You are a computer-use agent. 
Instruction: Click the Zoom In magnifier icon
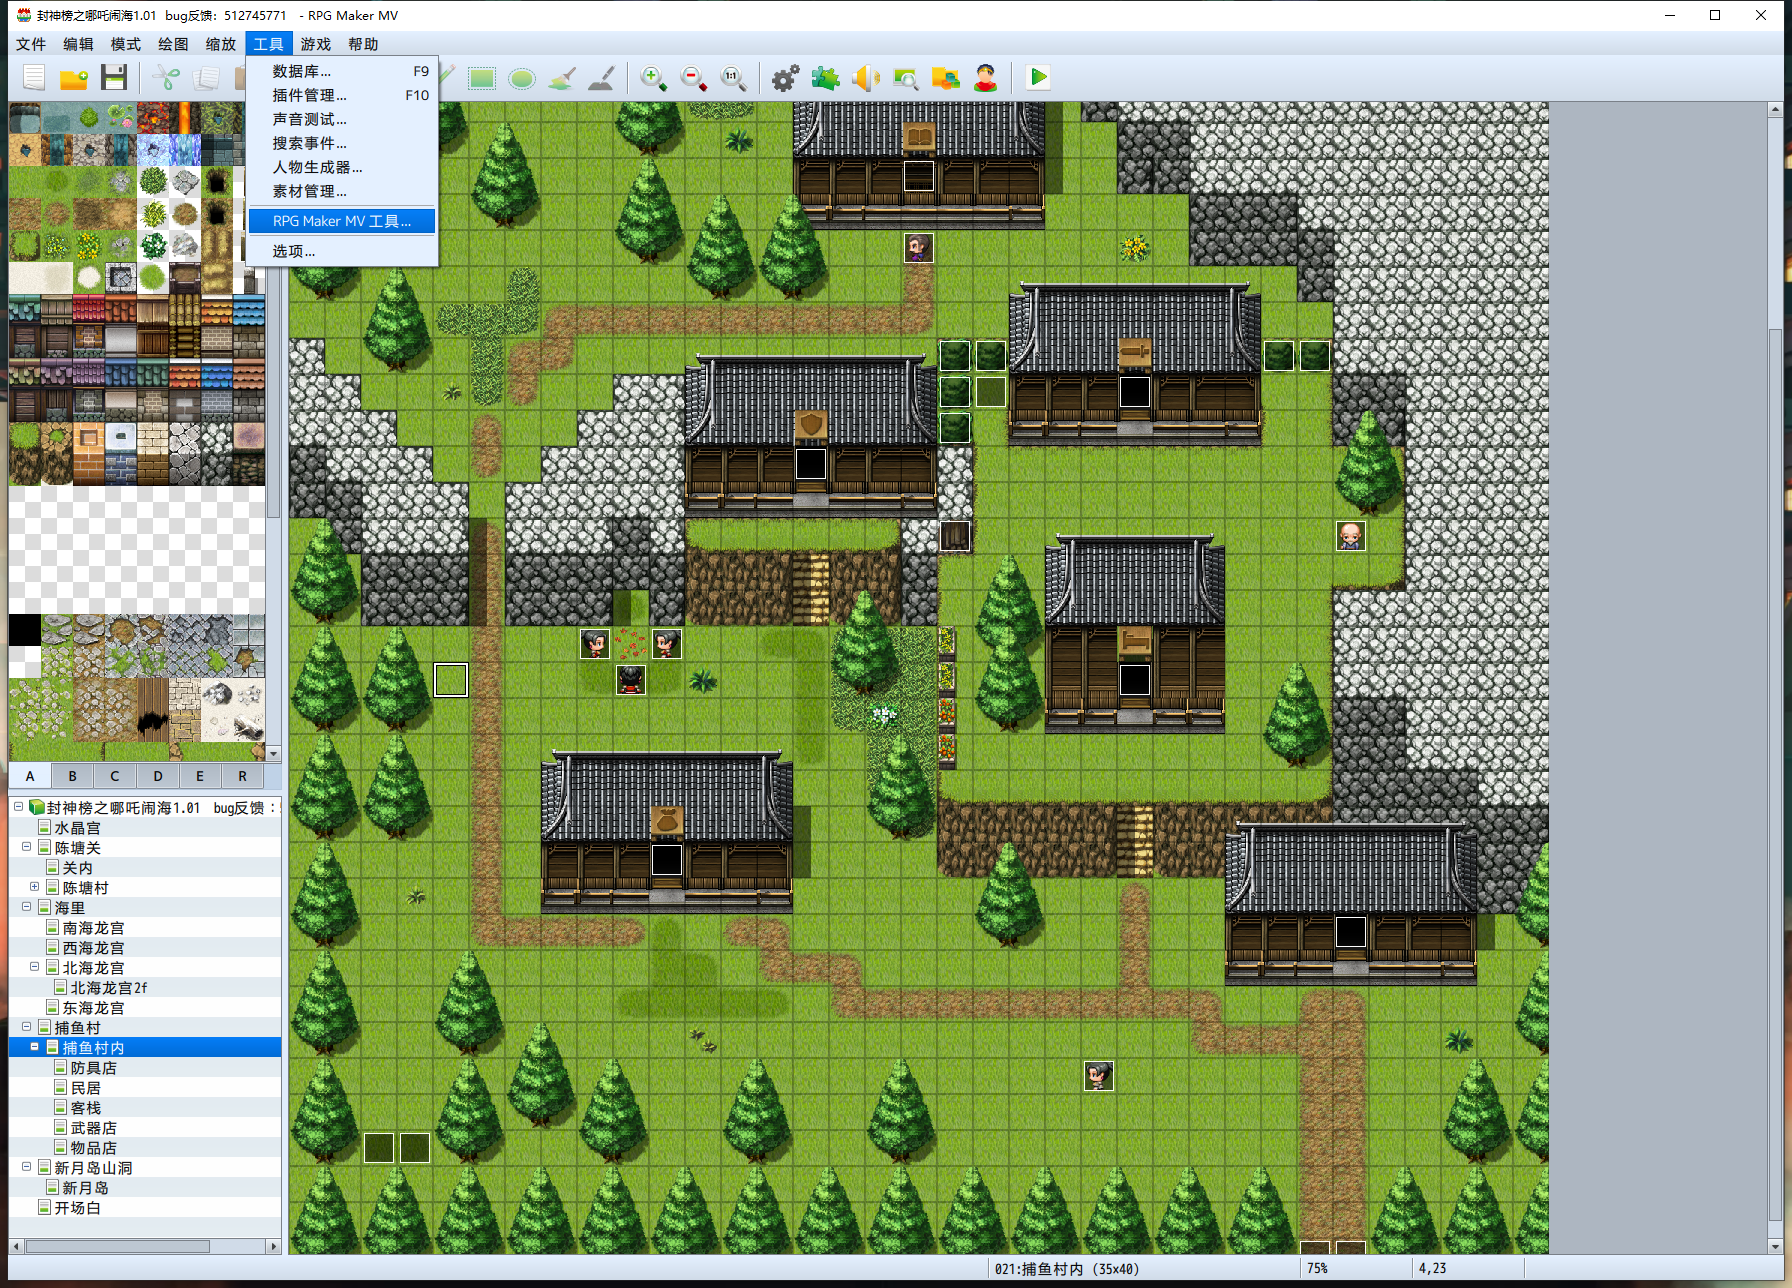tap(653, 78)
